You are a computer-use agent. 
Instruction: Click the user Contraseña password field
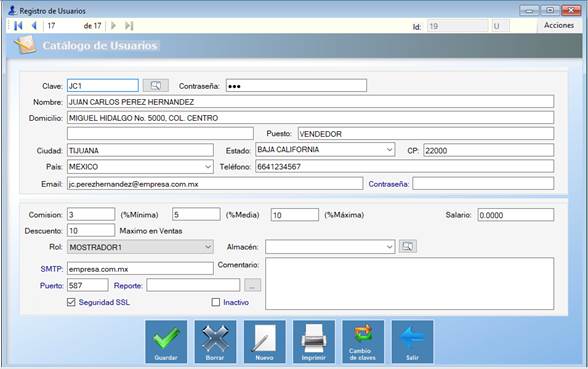(296, 86)
